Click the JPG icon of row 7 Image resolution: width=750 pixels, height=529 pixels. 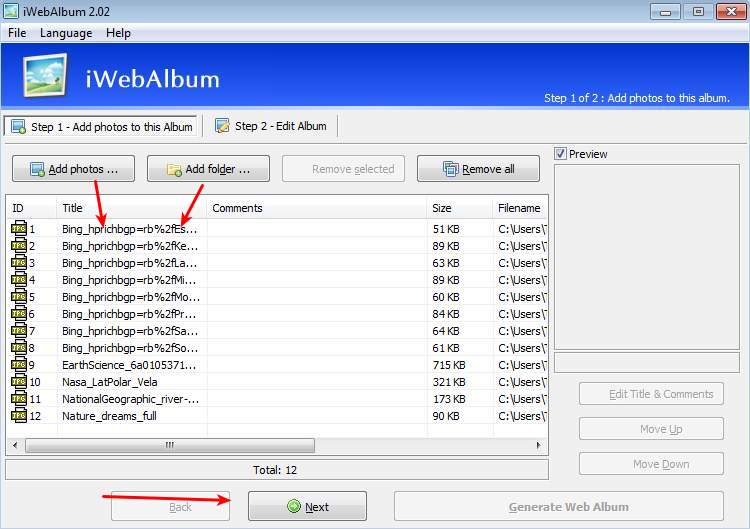tap(19, 331)
